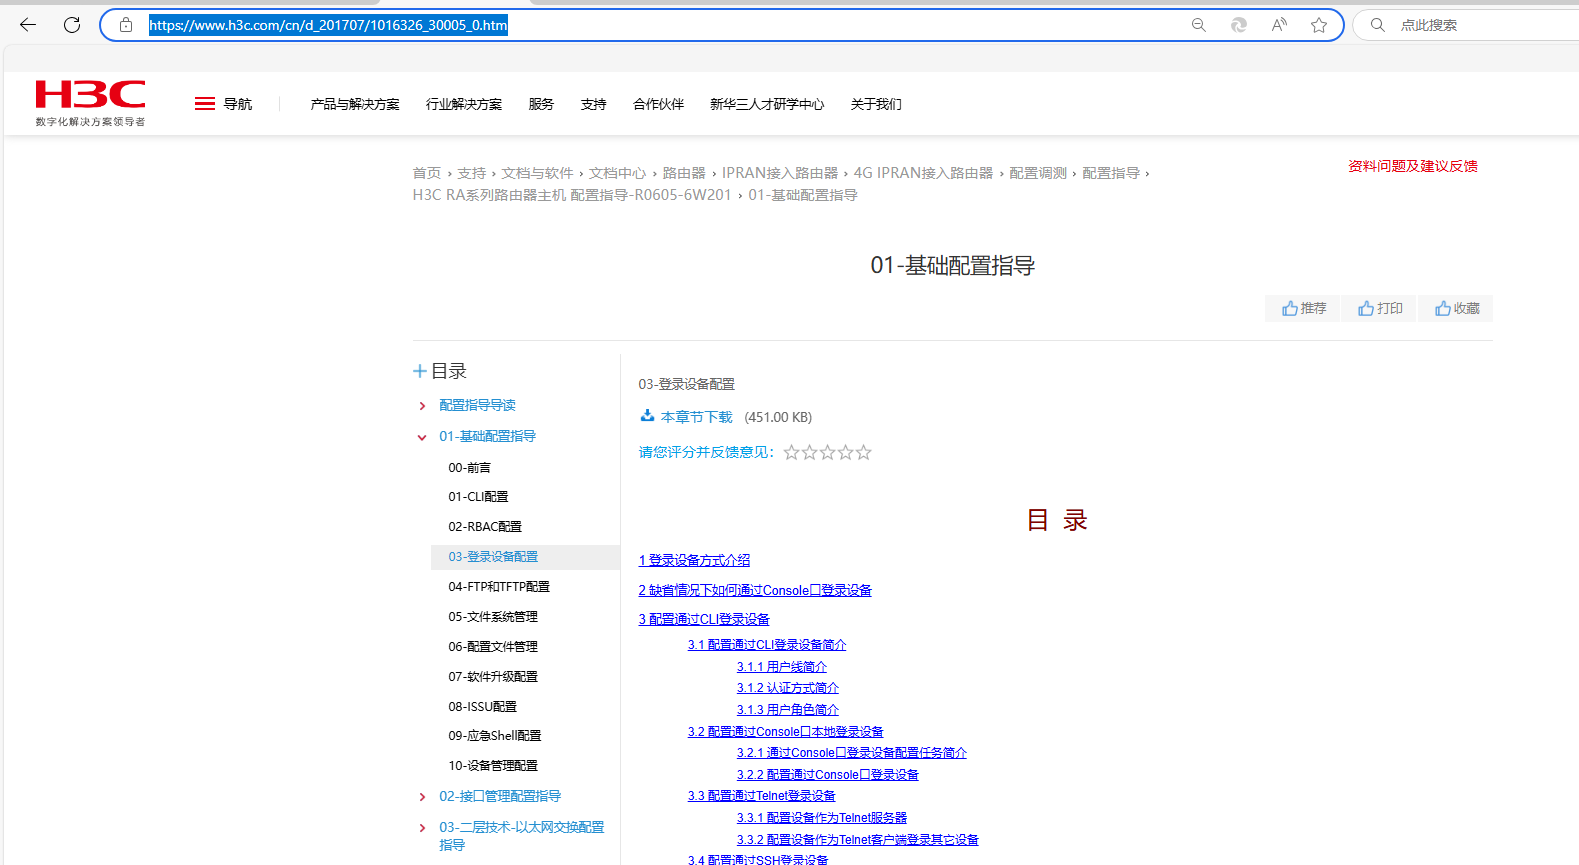Collapse the 01-基础配置指导 tree arrow
The height and width of the screenshot is (865, 1579).
coord(422,437)
